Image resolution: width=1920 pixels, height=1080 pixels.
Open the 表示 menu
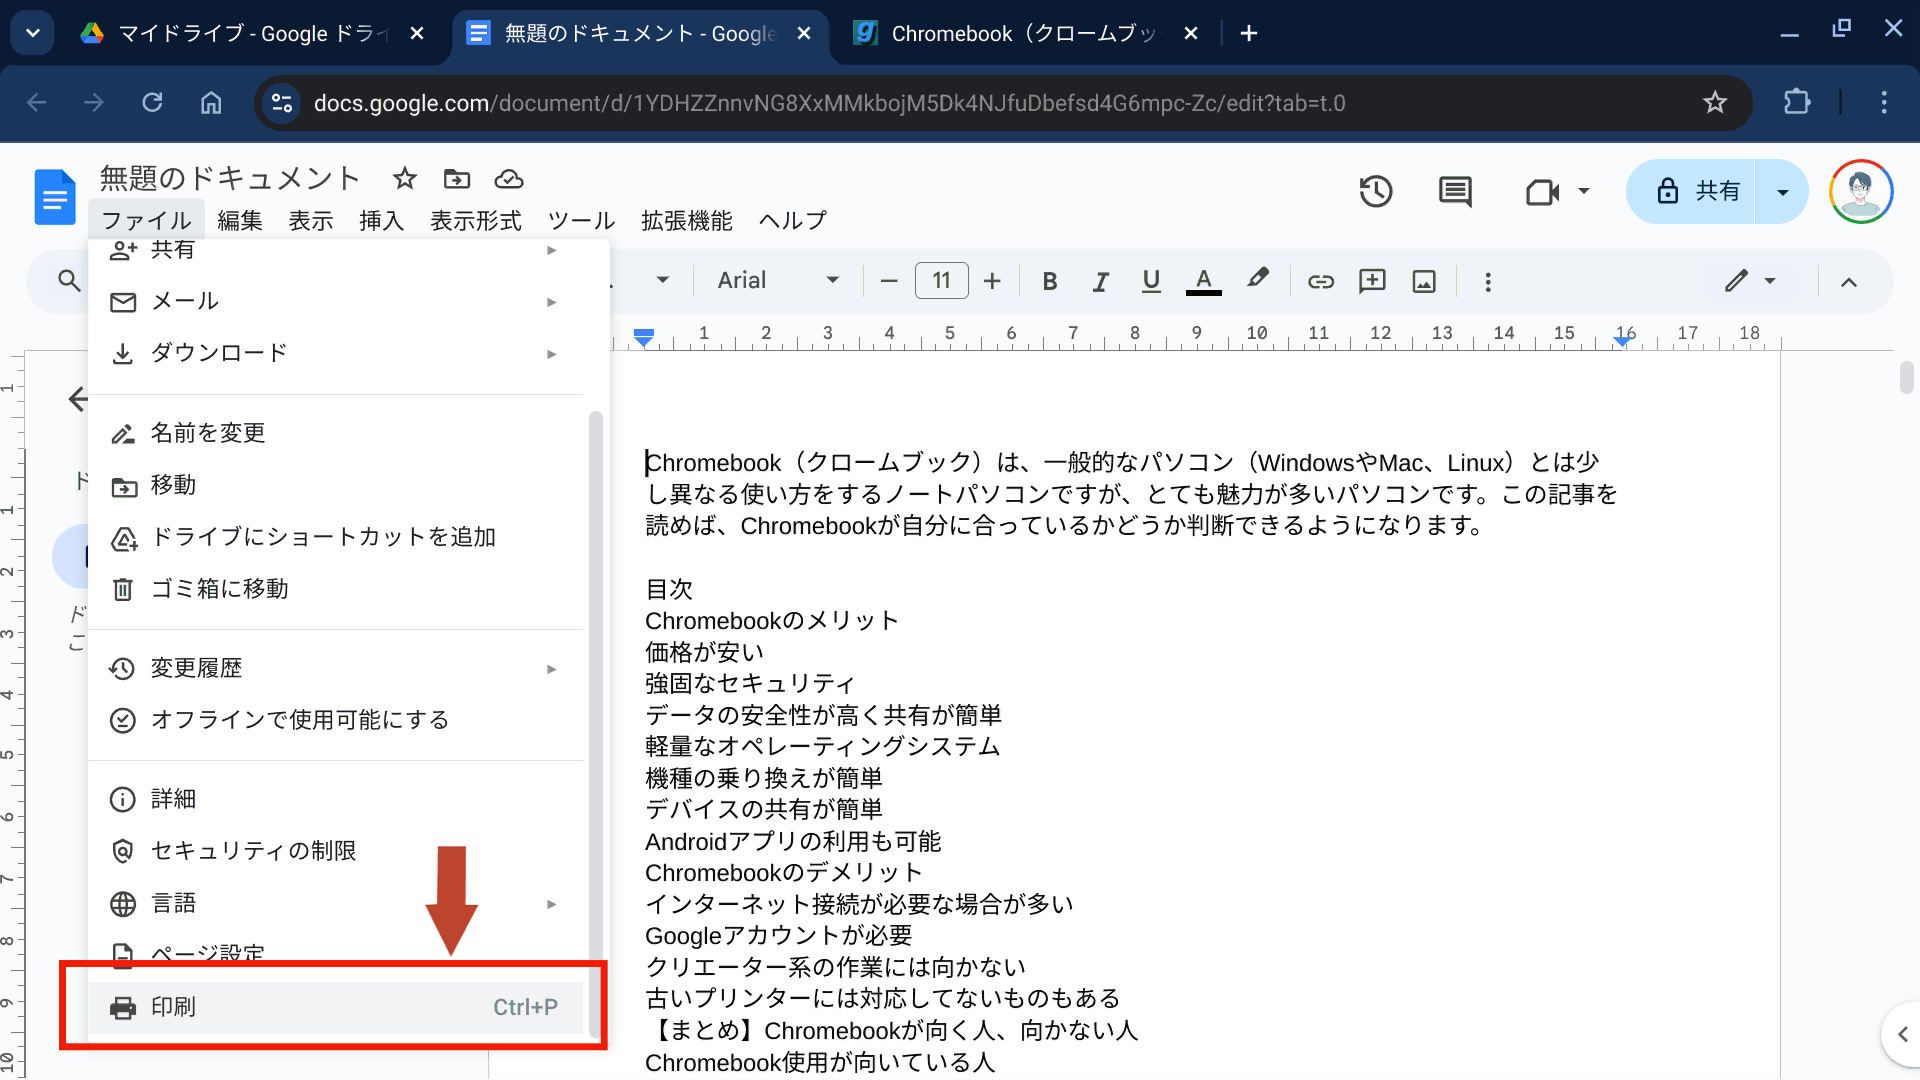pyautogui.click(x=311, y=220)
